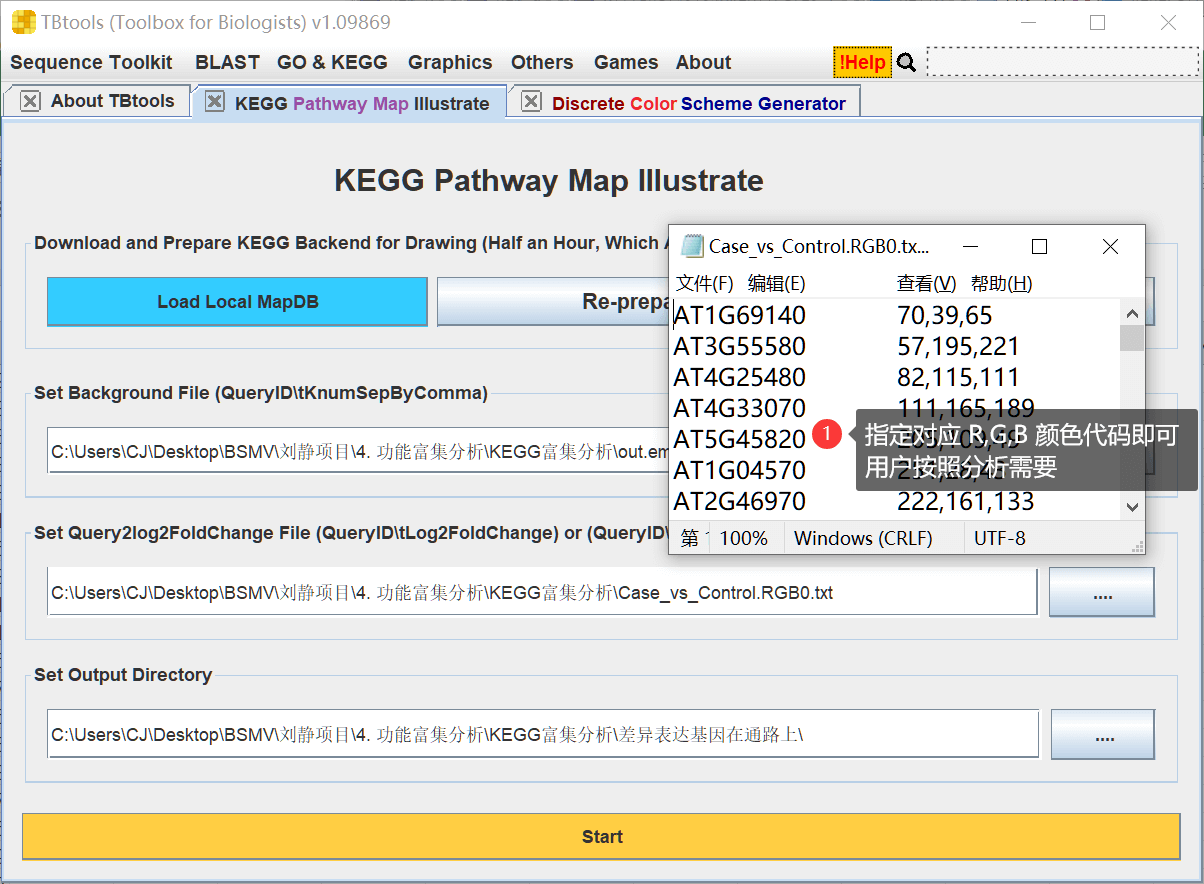Image resolution: width=1204 pixels, height=884 pixels.
Task: Click gene ID AT4G33070 in Notepad
Action: [x=740, y=408]
